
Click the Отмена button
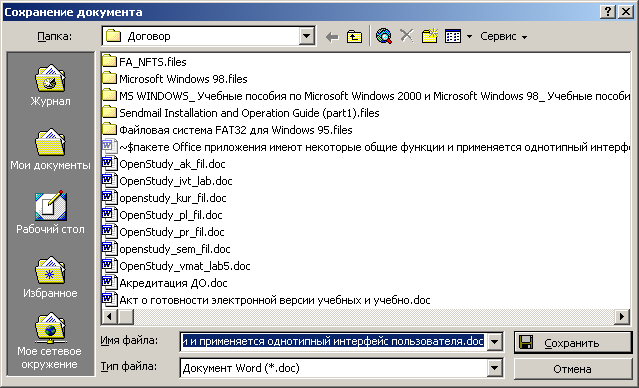point(573,369)
